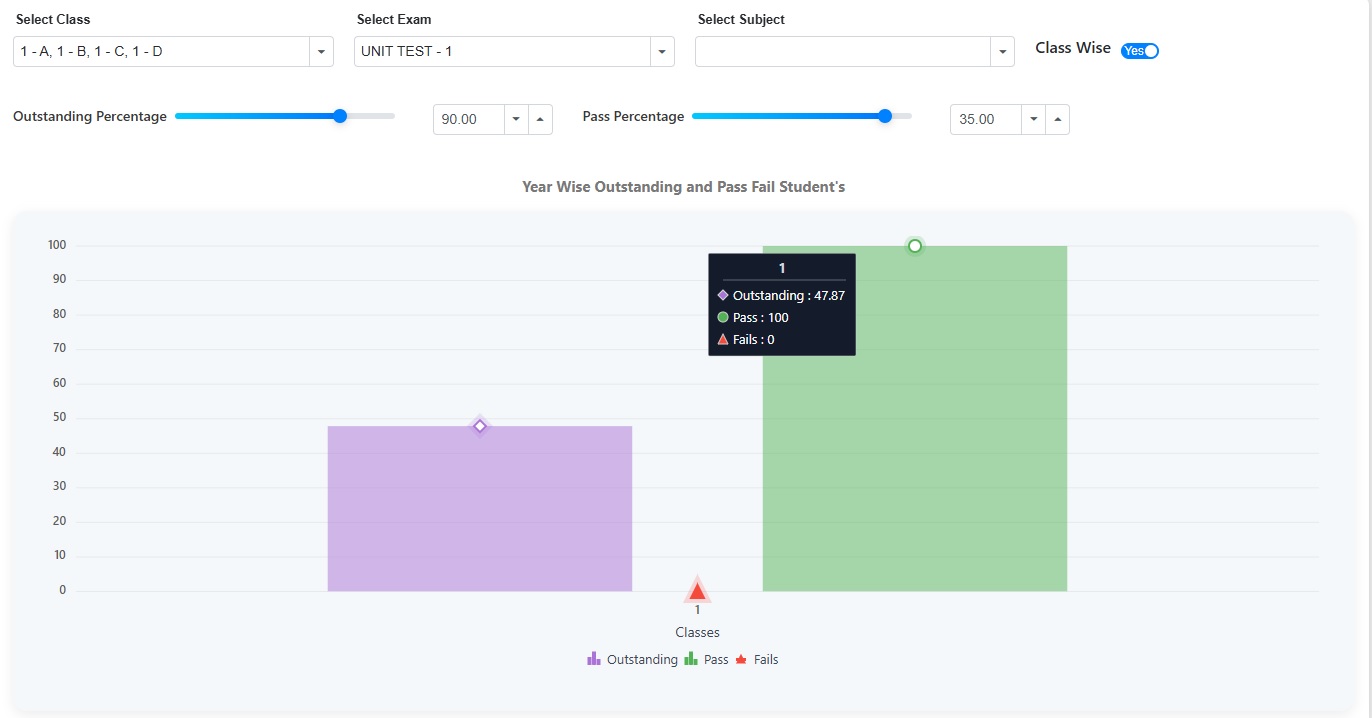Decrease Outstanding Percentage with down arrow
Image resolution: width=1372 pixels, height=718 pixels.
click(516, 119)
